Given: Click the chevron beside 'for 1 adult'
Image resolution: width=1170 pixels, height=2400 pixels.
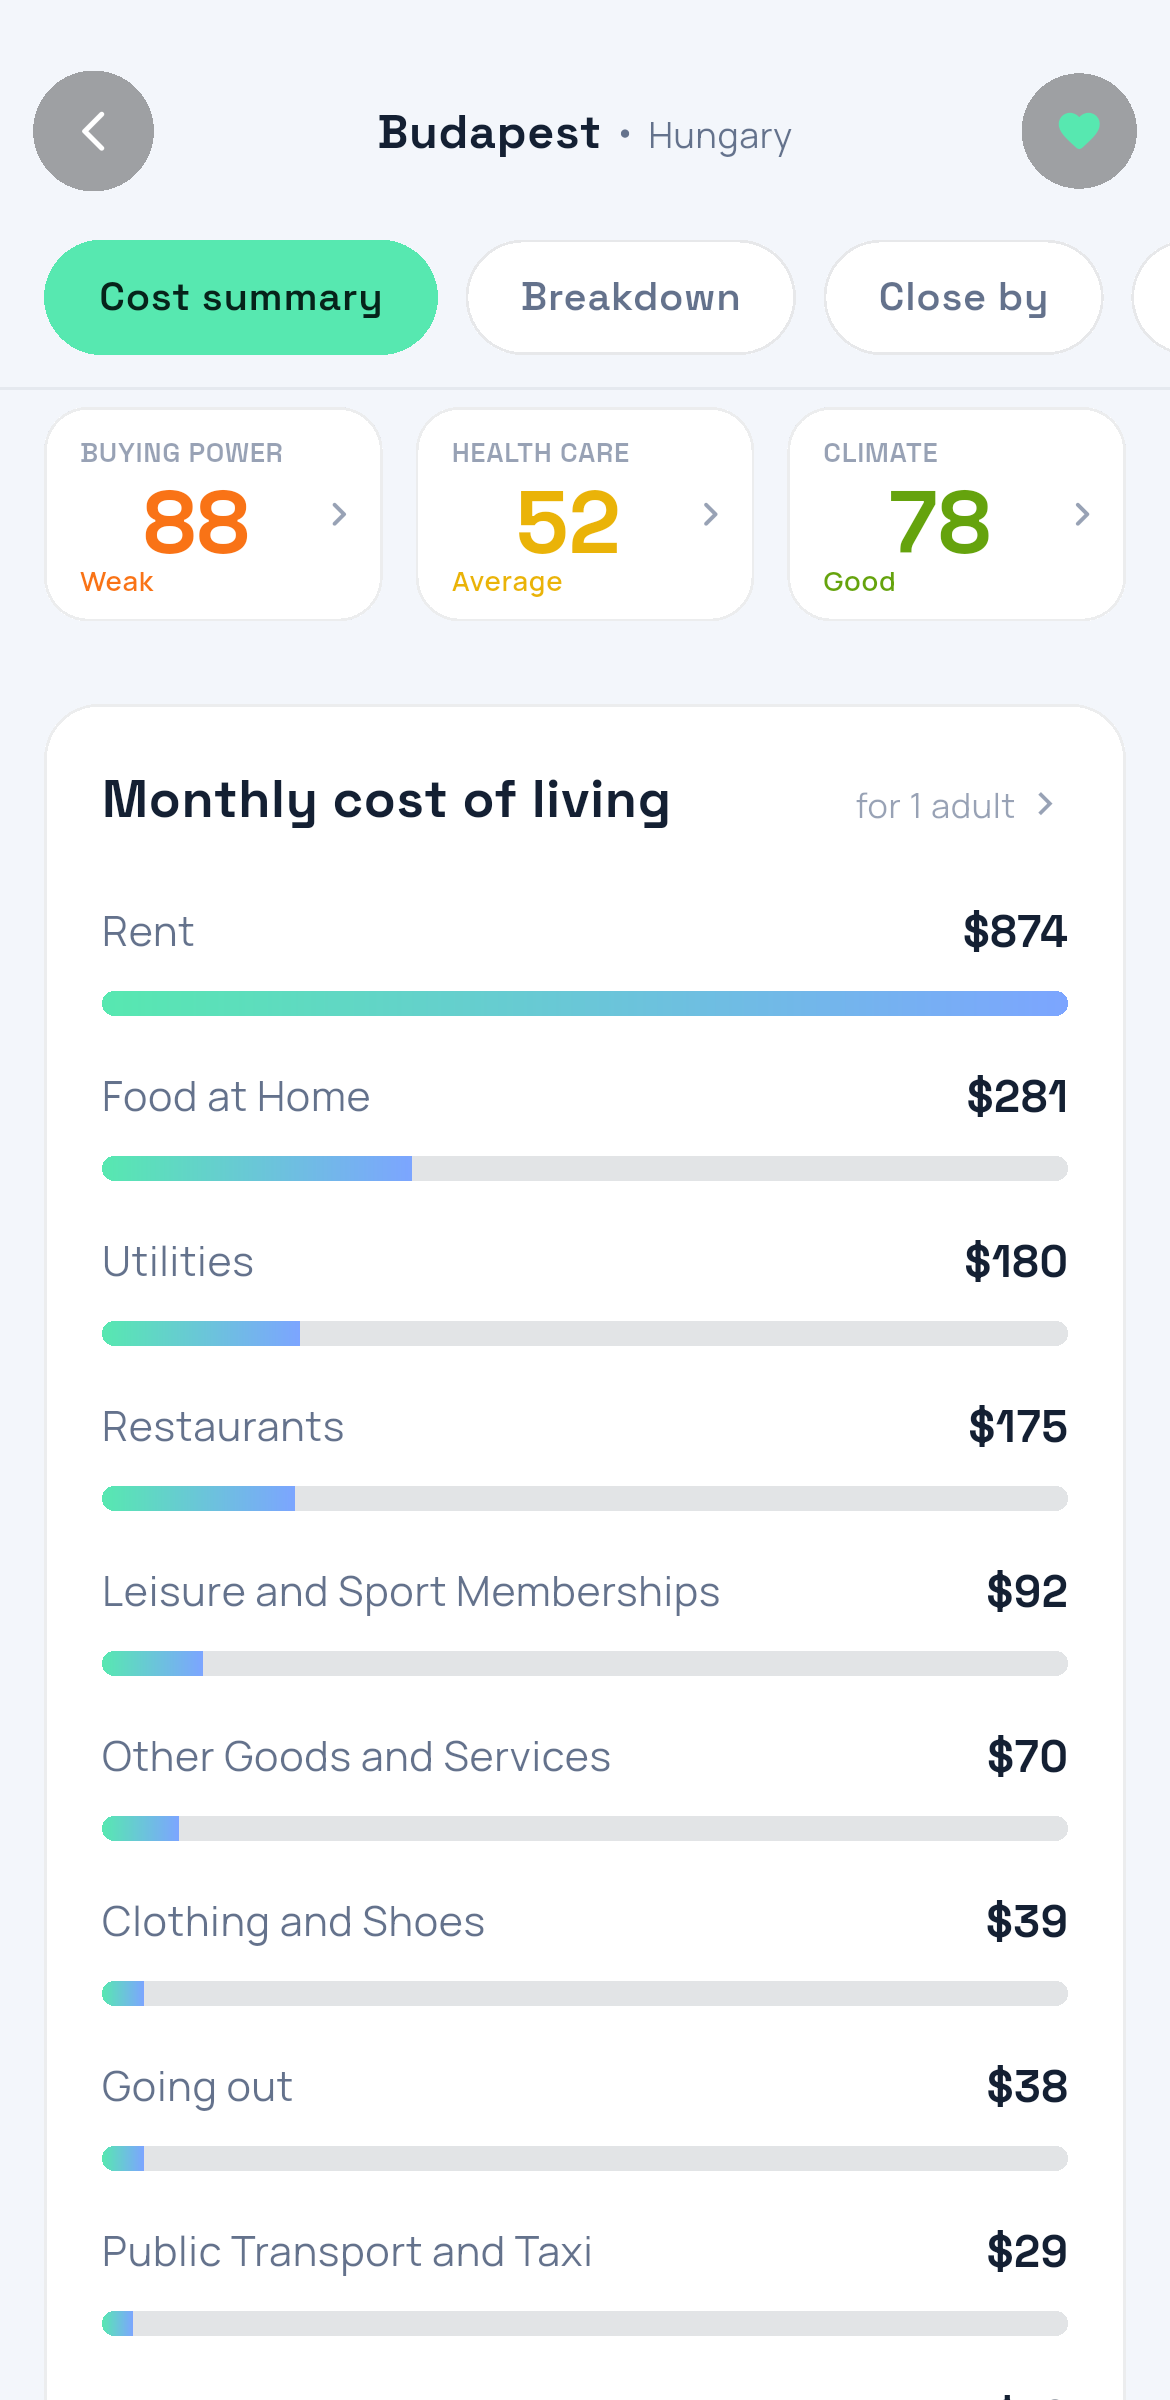Looking at the screenshot, I should point(1045,804).
